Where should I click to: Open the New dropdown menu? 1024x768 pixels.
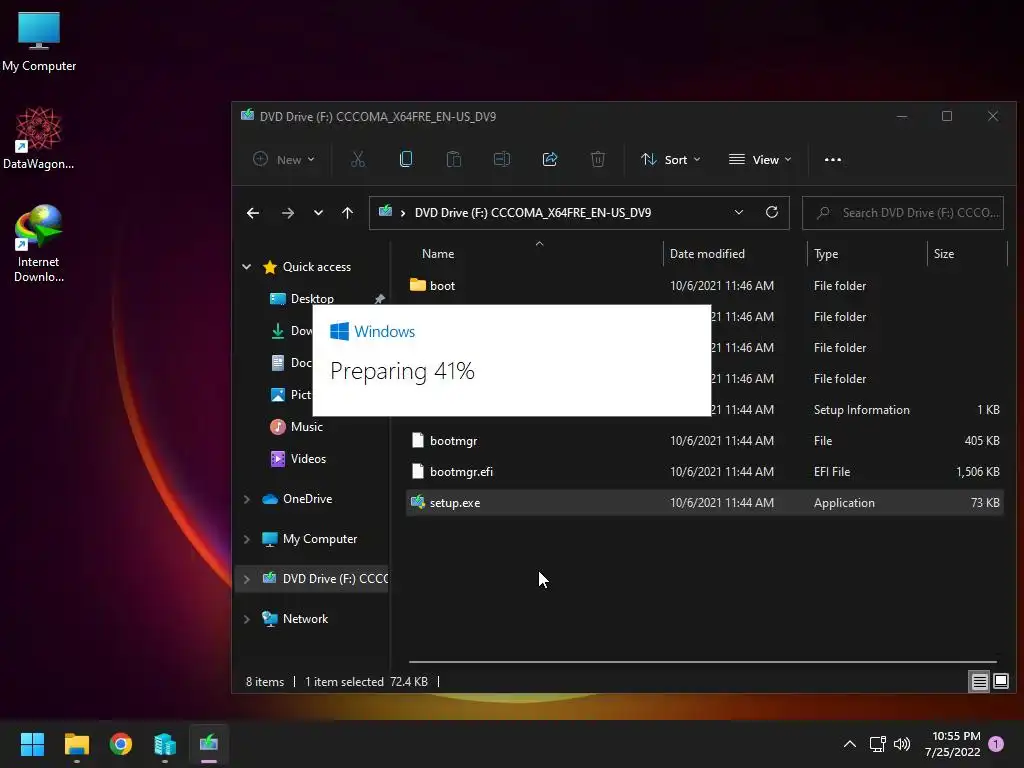284,159
